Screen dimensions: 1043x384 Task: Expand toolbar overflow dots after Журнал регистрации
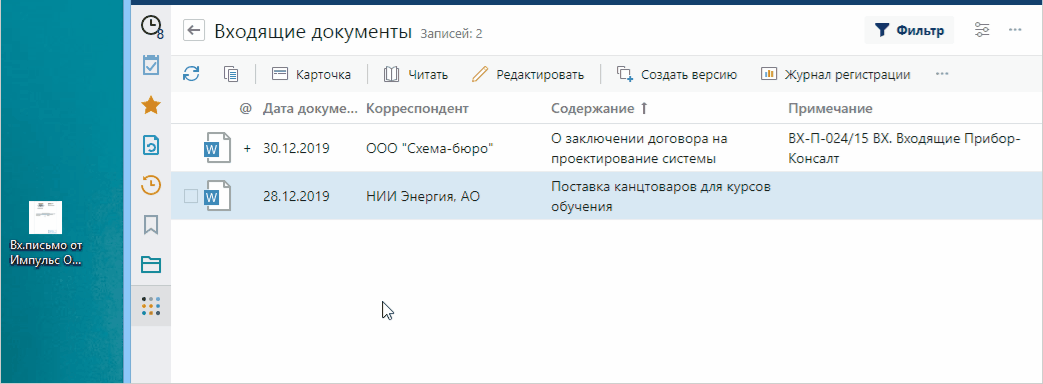pos(942,74)
